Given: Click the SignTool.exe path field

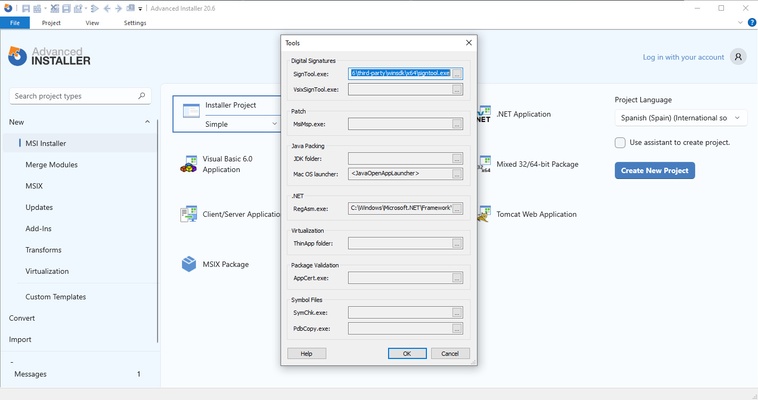Looking at the screenshot, I should [400, 73].
